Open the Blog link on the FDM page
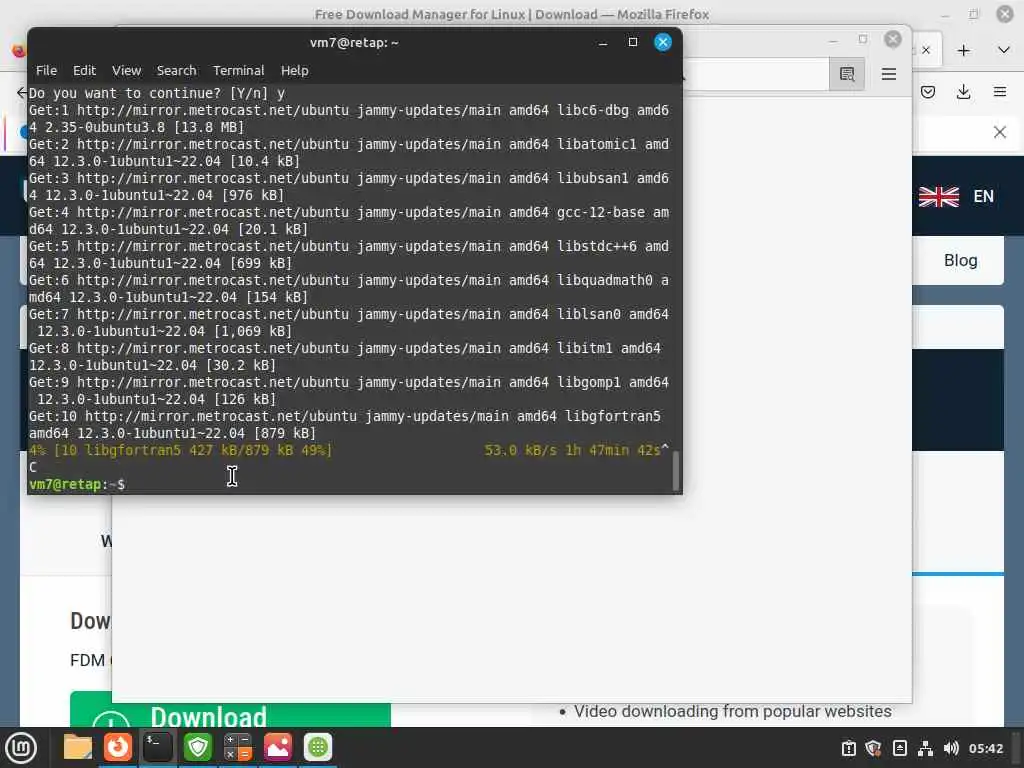The image size is (1024, 768). pyautogui.click(x=960, y=261)
